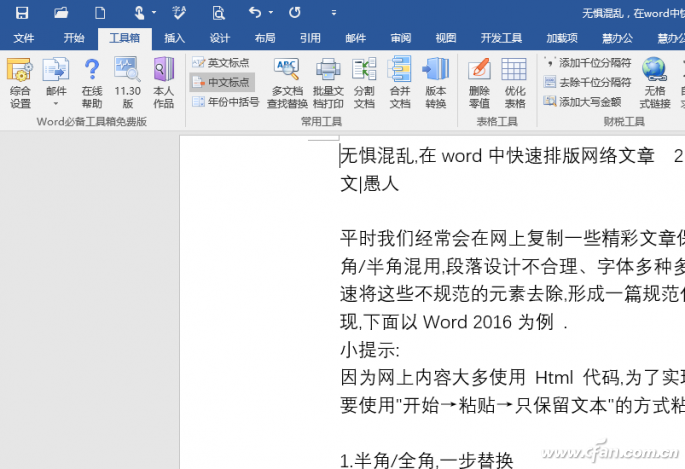The image size is (685, 469).
Task: Click 优化表格 table optimize icon
Action: tap(514, 82)
